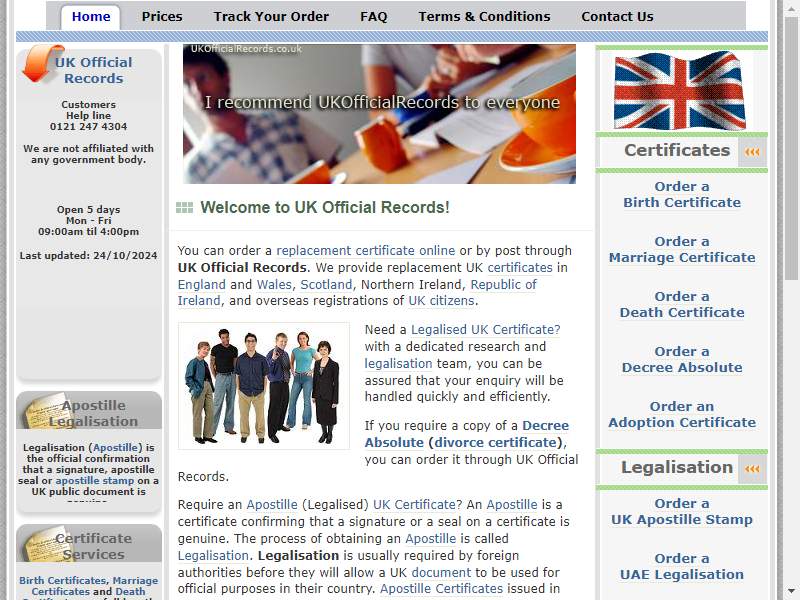Open the FAQ page
Viewport: 800px width, 600px height.
(x=373, y=17)
